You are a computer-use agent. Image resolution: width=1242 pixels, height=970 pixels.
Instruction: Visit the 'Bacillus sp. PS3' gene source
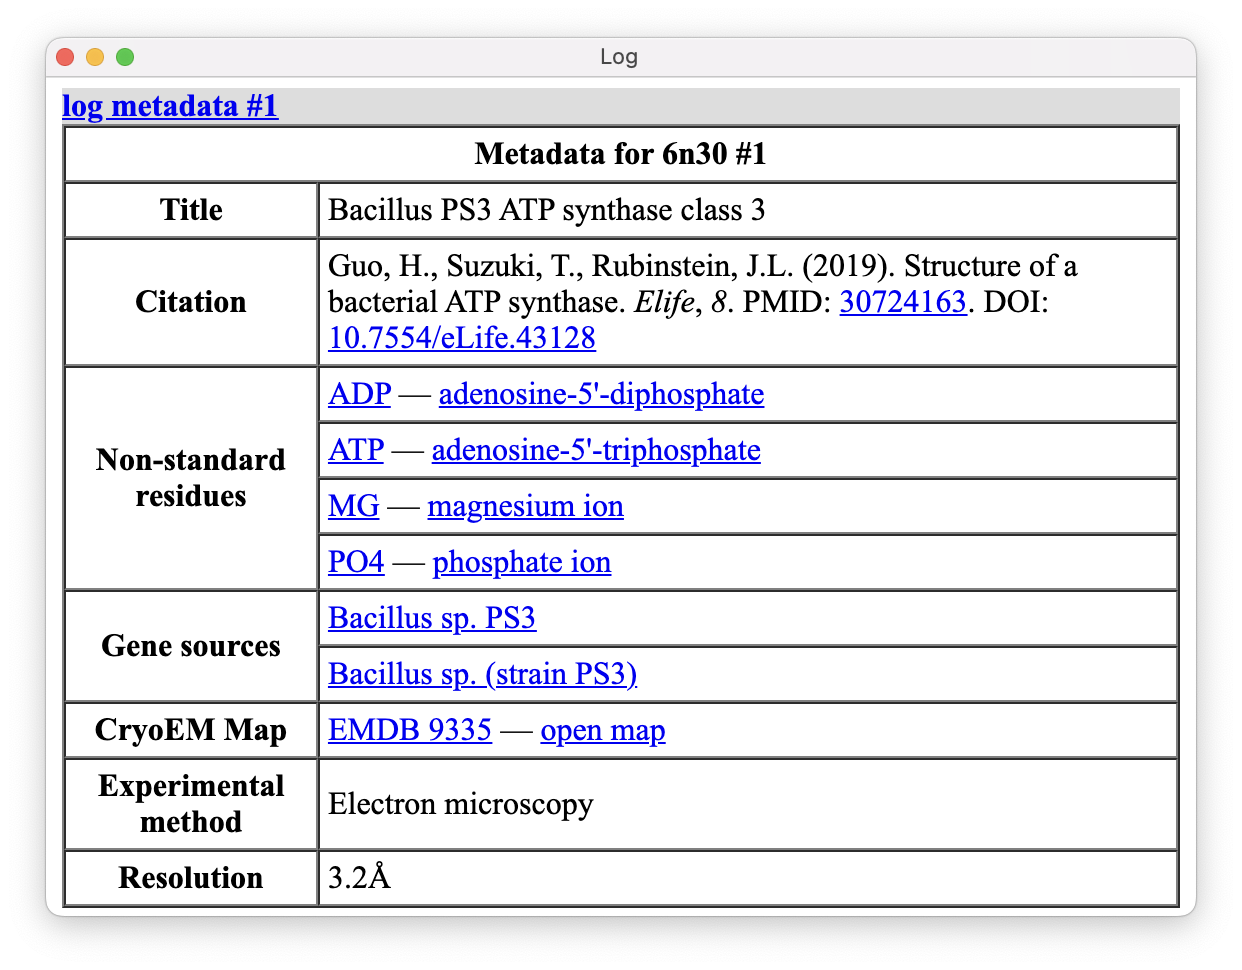click(432, 618)
